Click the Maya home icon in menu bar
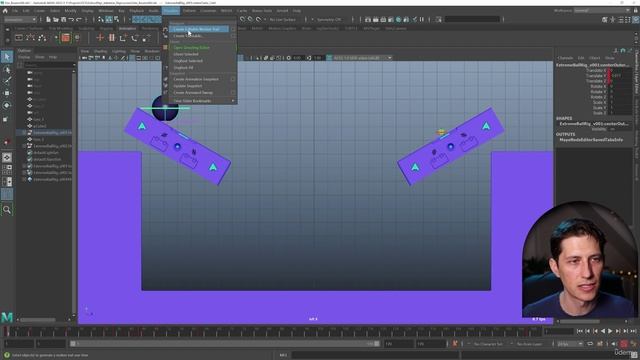This screenshot has height=360, width=640. pos(5,11)
